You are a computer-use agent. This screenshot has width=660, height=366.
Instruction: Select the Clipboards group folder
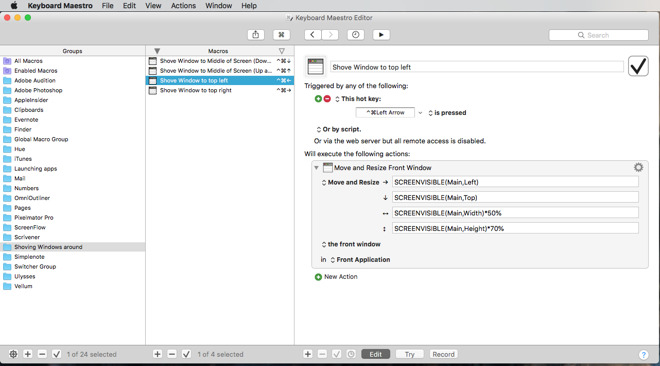pyautogui.click(x=72, y=110)
